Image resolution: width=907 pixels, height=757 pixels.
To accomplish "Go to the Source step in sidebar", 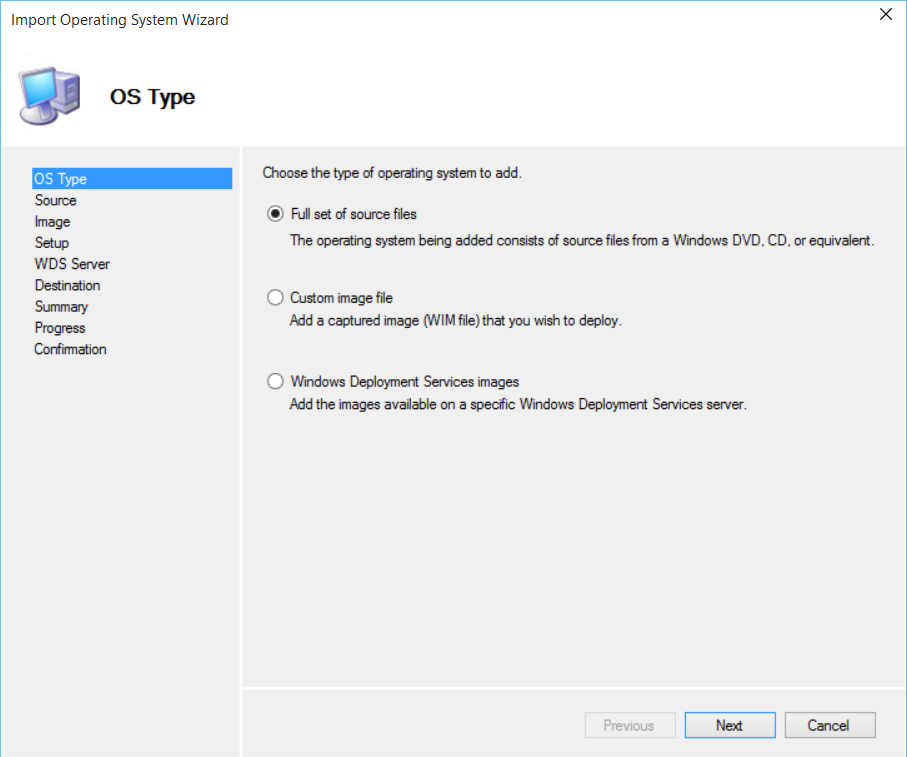I will click(x=55, y=200).
